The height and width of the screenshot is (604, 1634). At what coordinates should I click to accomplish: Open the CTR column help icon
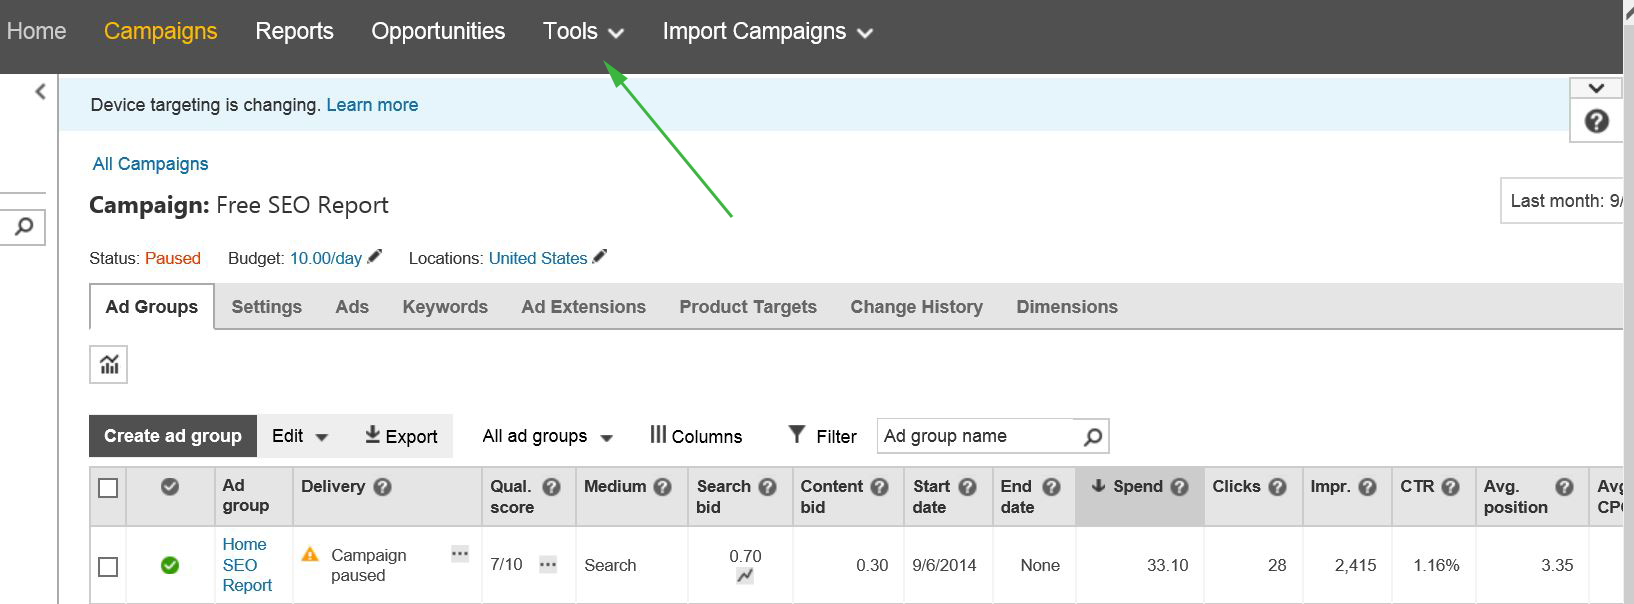tap(1450, 487)
